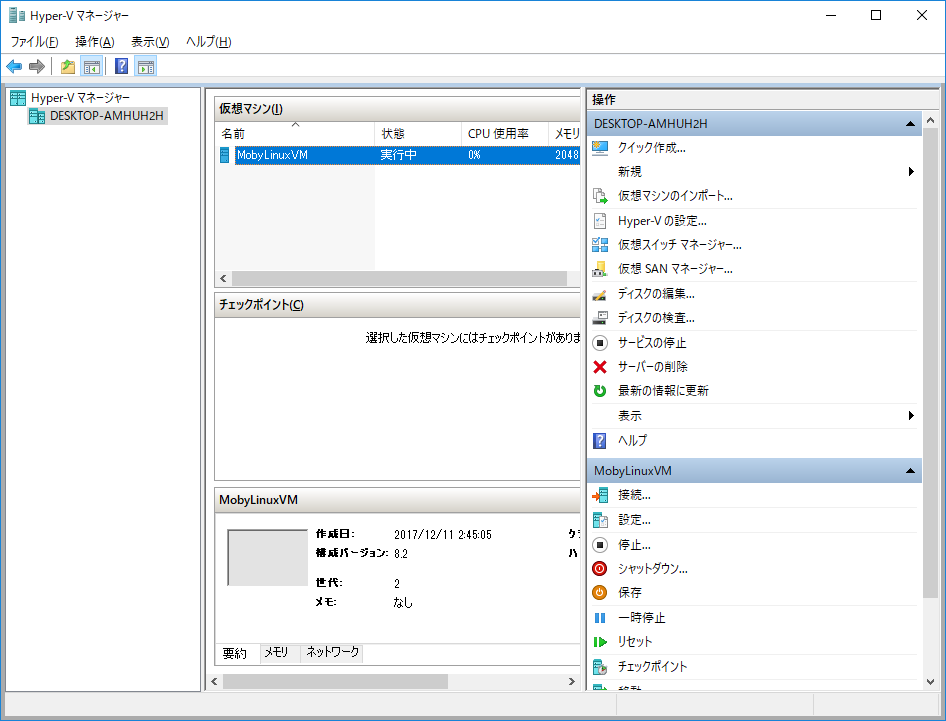Click the CPU 使用率 column header
Viewport: 946px width, 721px height.
click(505, 133)
